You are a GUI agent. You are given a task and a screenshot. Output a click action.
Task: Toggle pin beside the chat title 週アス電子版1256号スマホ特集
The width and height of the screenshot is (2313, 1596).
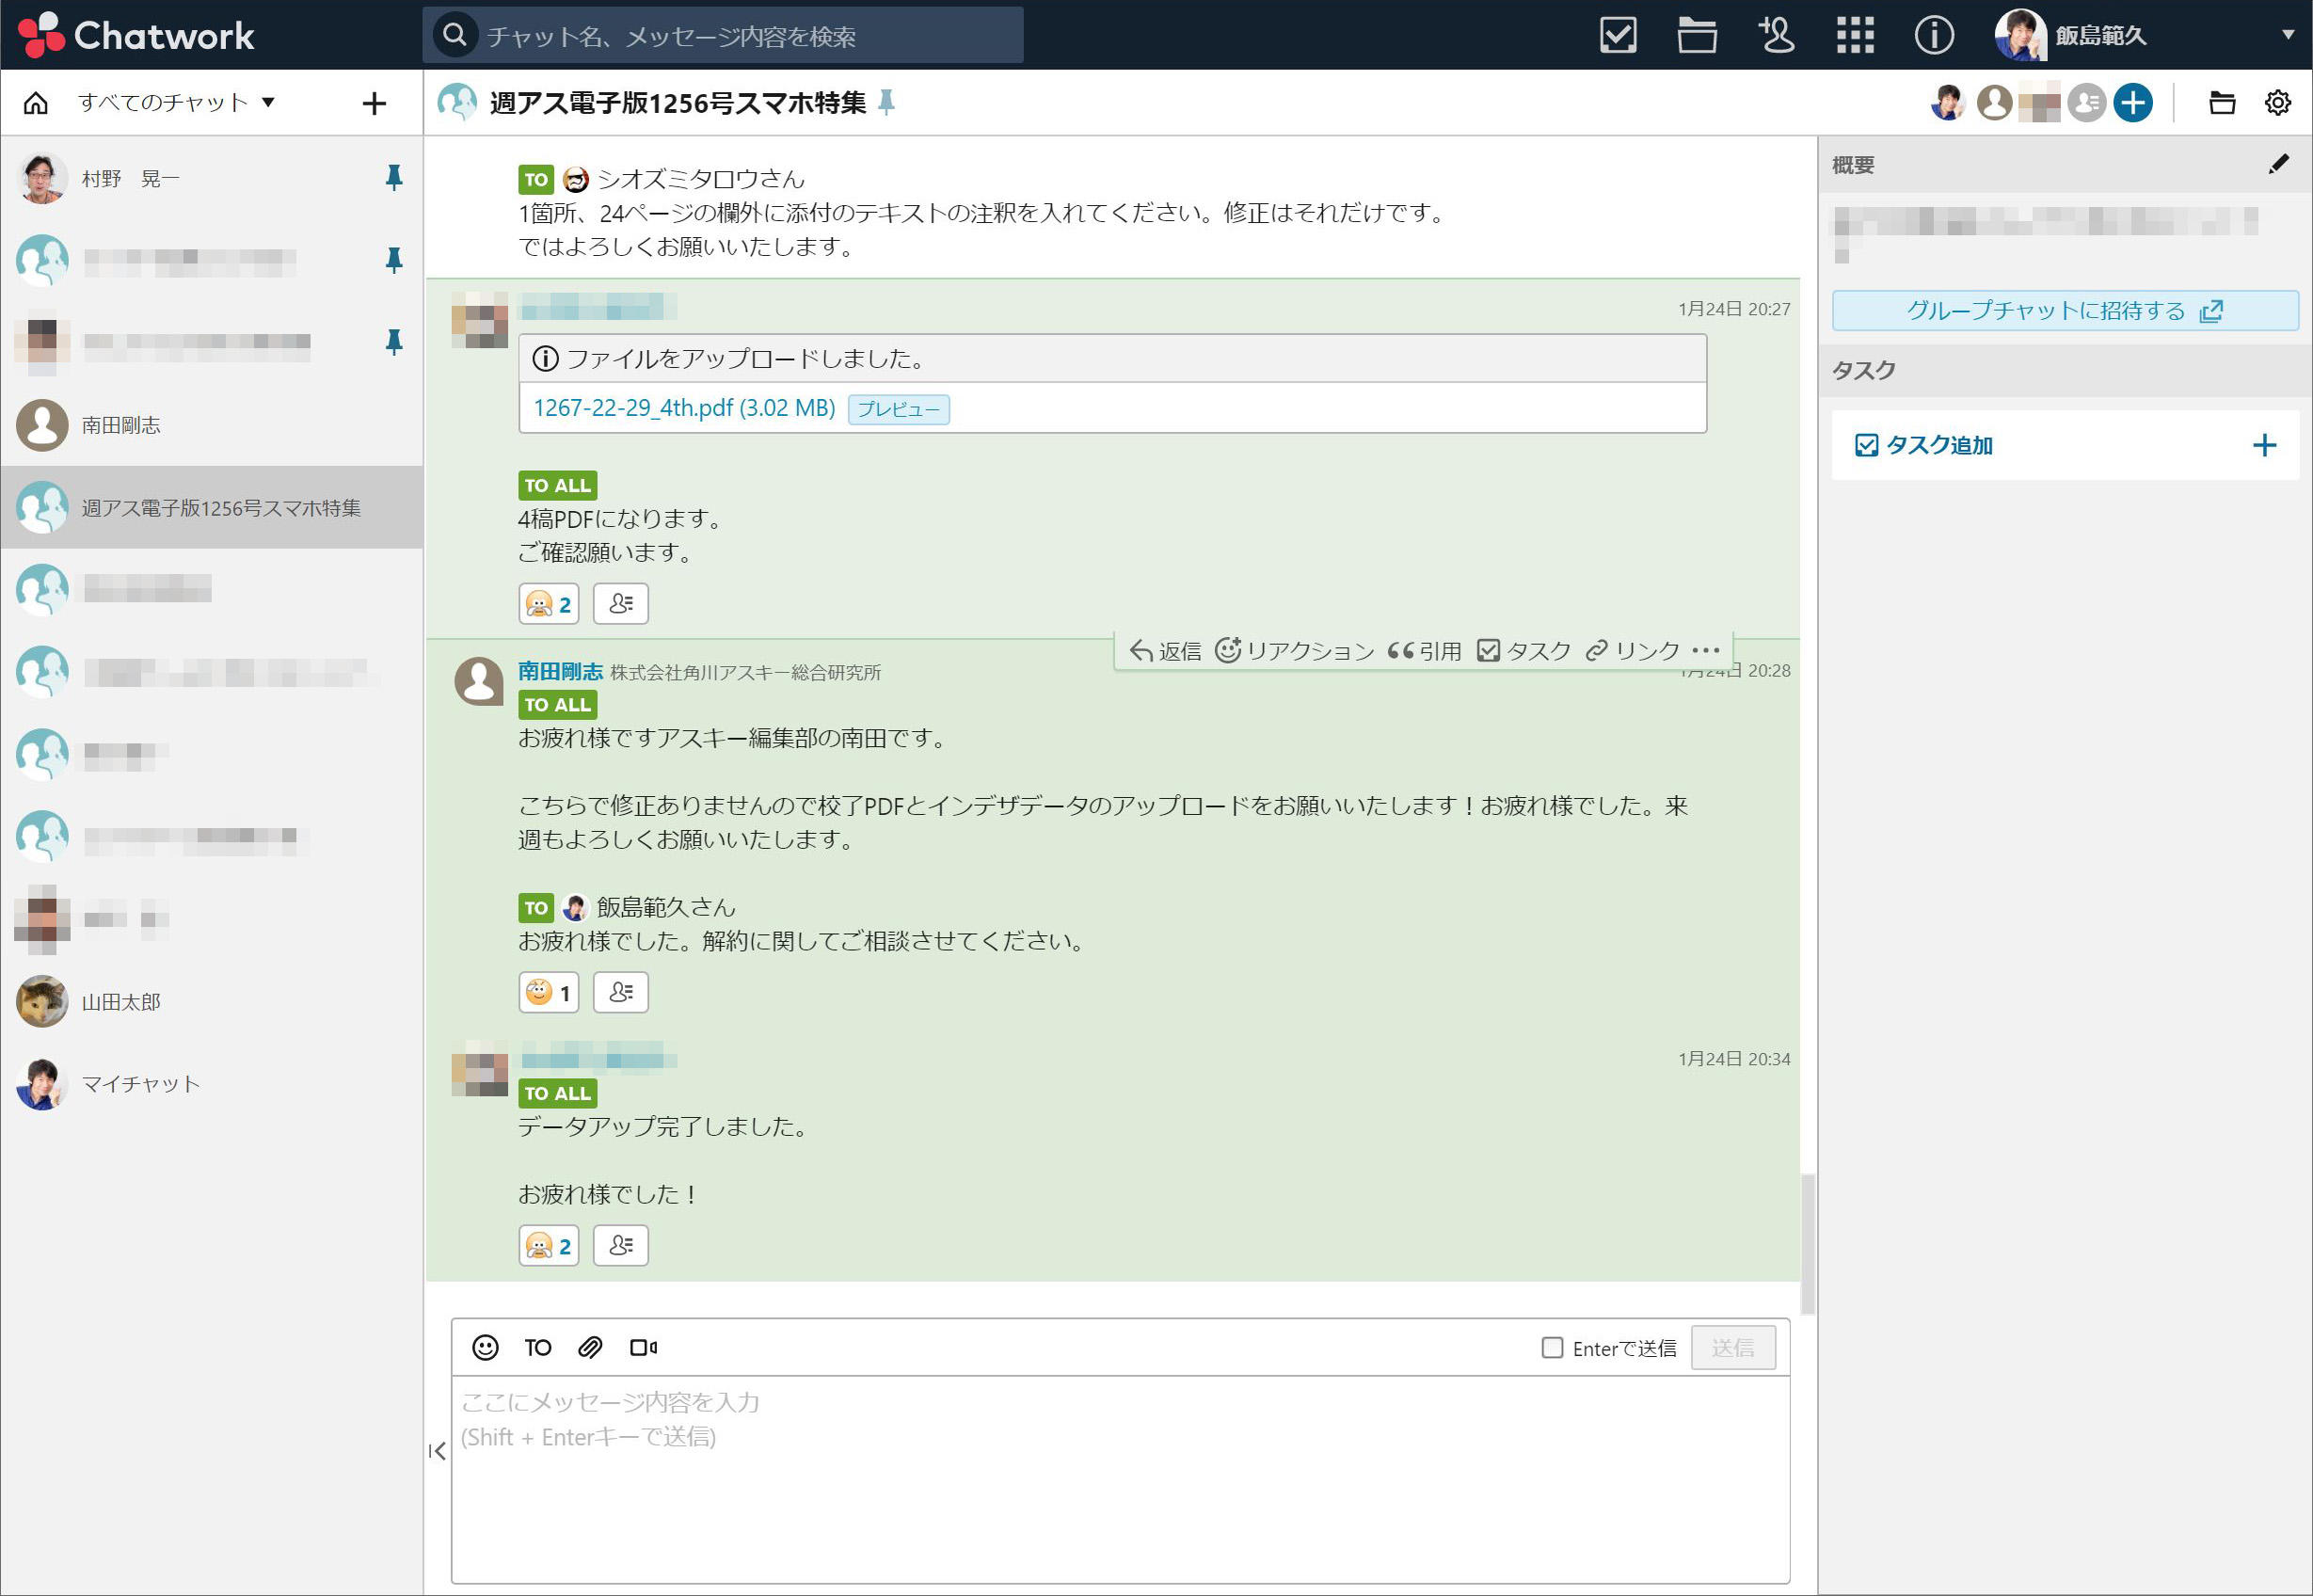pos(886,102)
